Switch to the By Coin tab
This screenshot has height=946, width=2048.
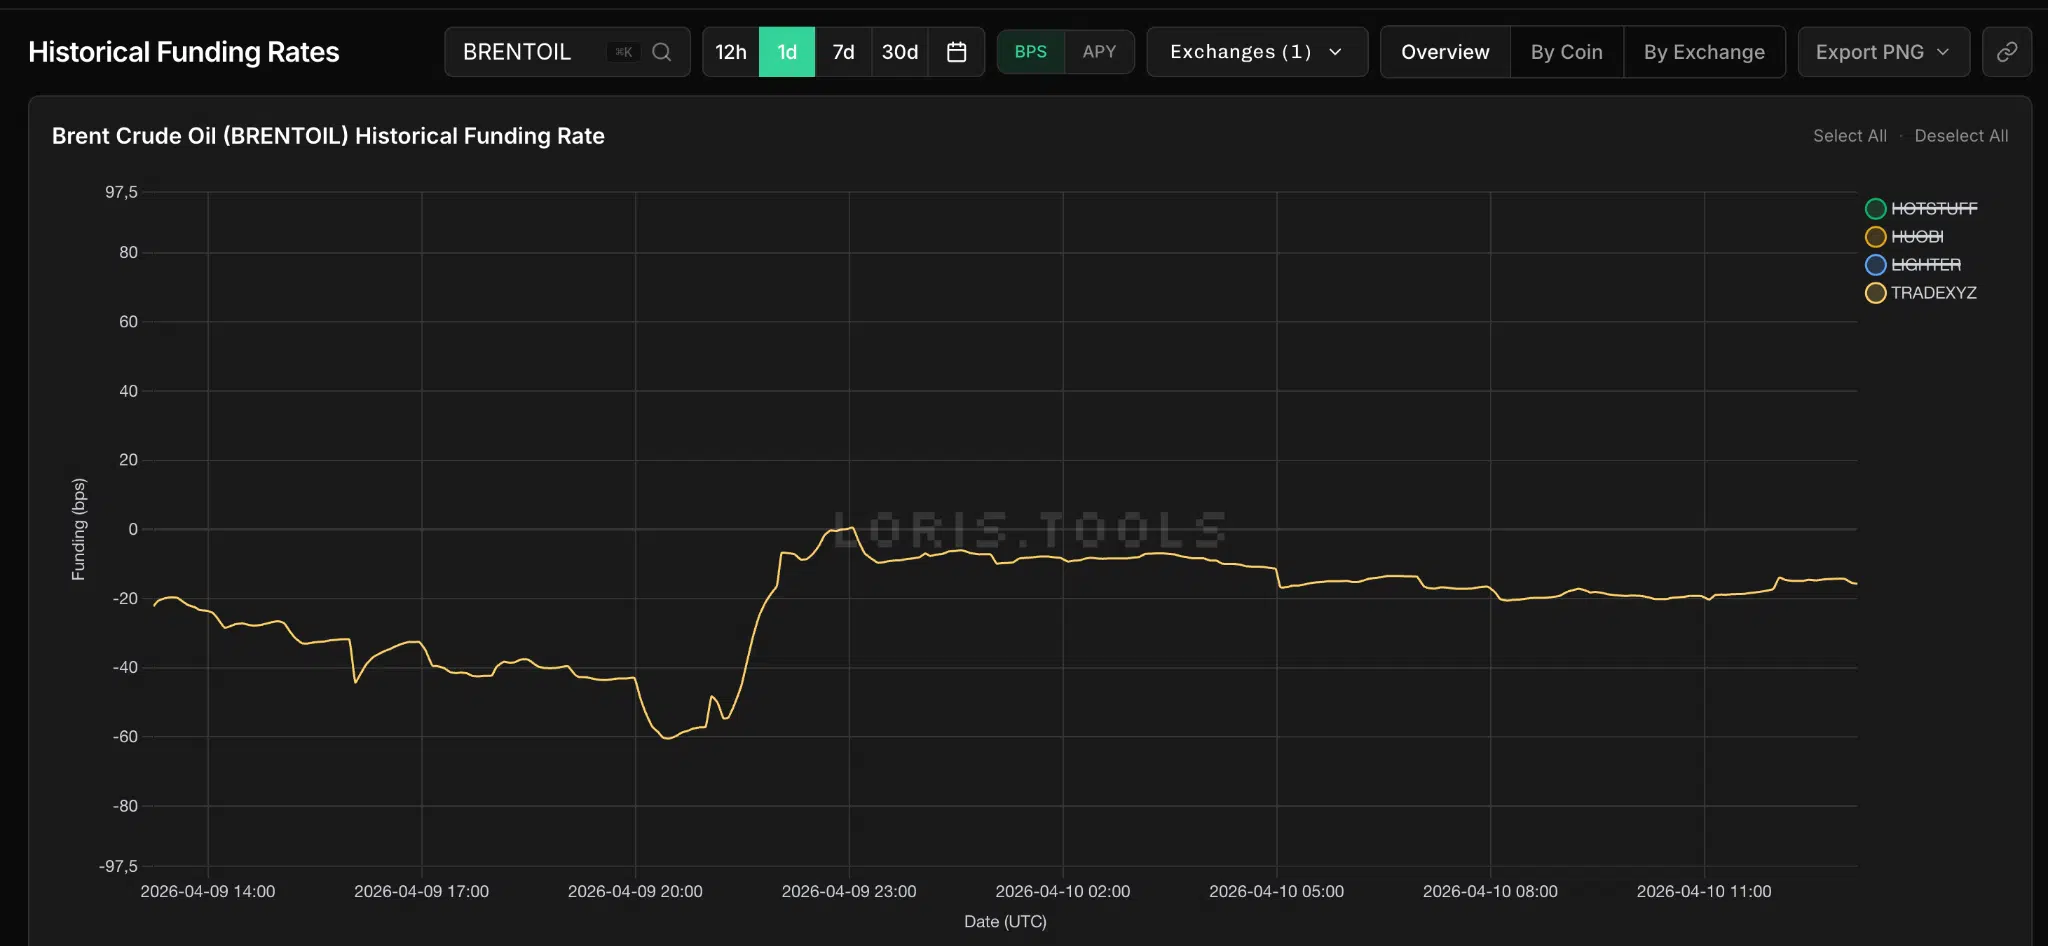[1565, 51]
